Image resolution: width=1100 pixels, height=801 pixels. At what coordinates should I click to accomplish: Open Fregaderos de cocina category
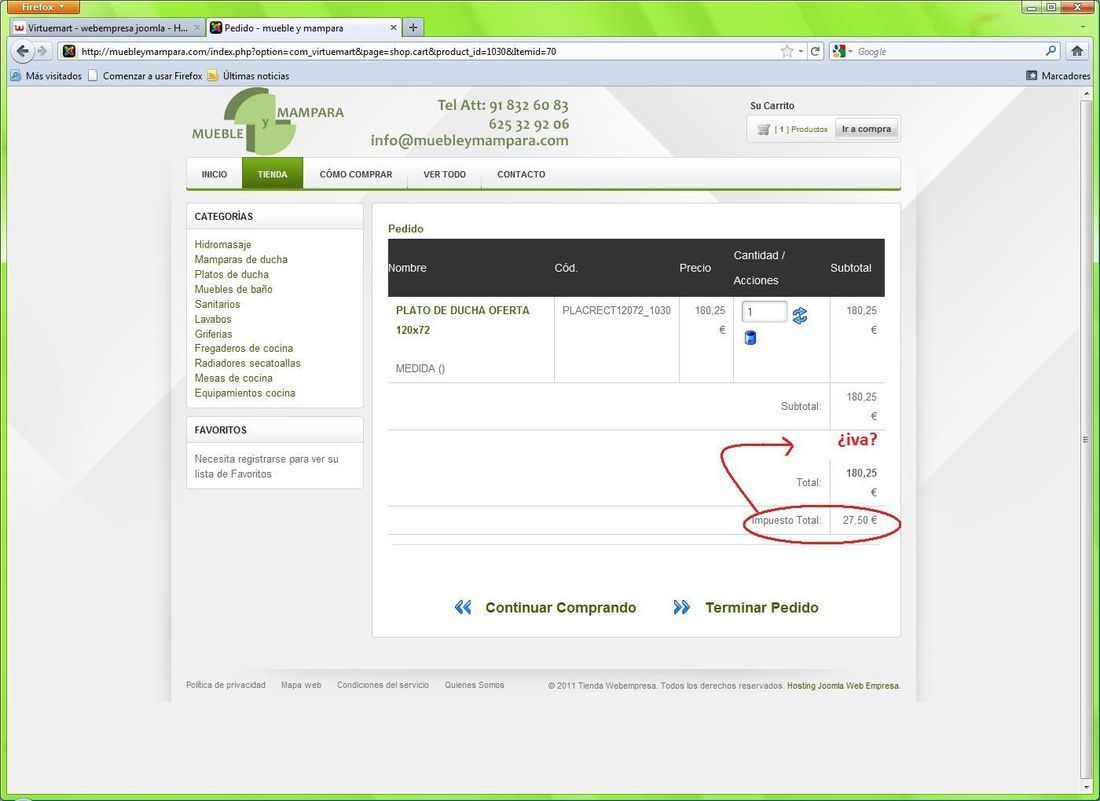[x=243, y=348]
